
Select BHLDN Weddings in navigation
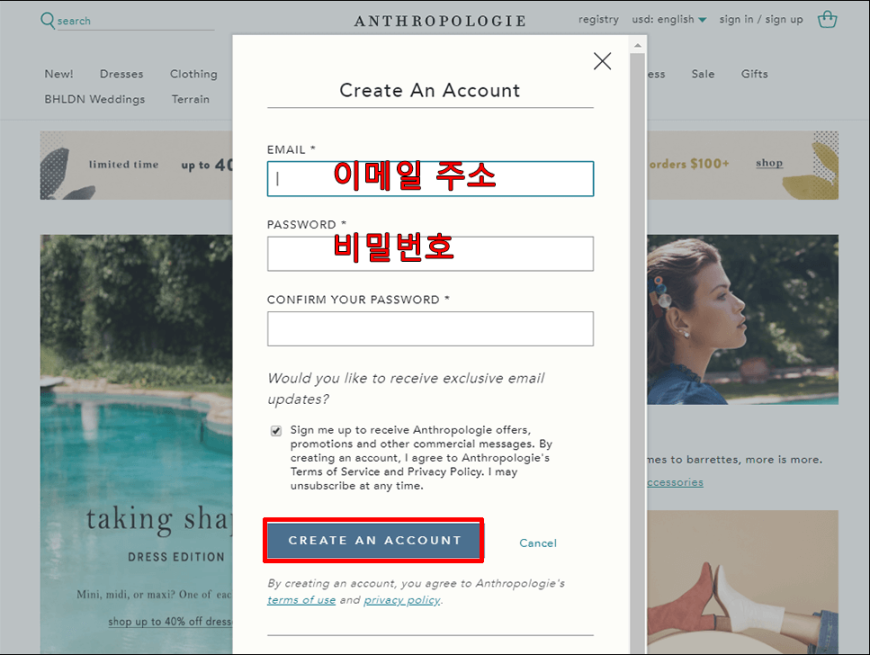(x=95, y=99)
